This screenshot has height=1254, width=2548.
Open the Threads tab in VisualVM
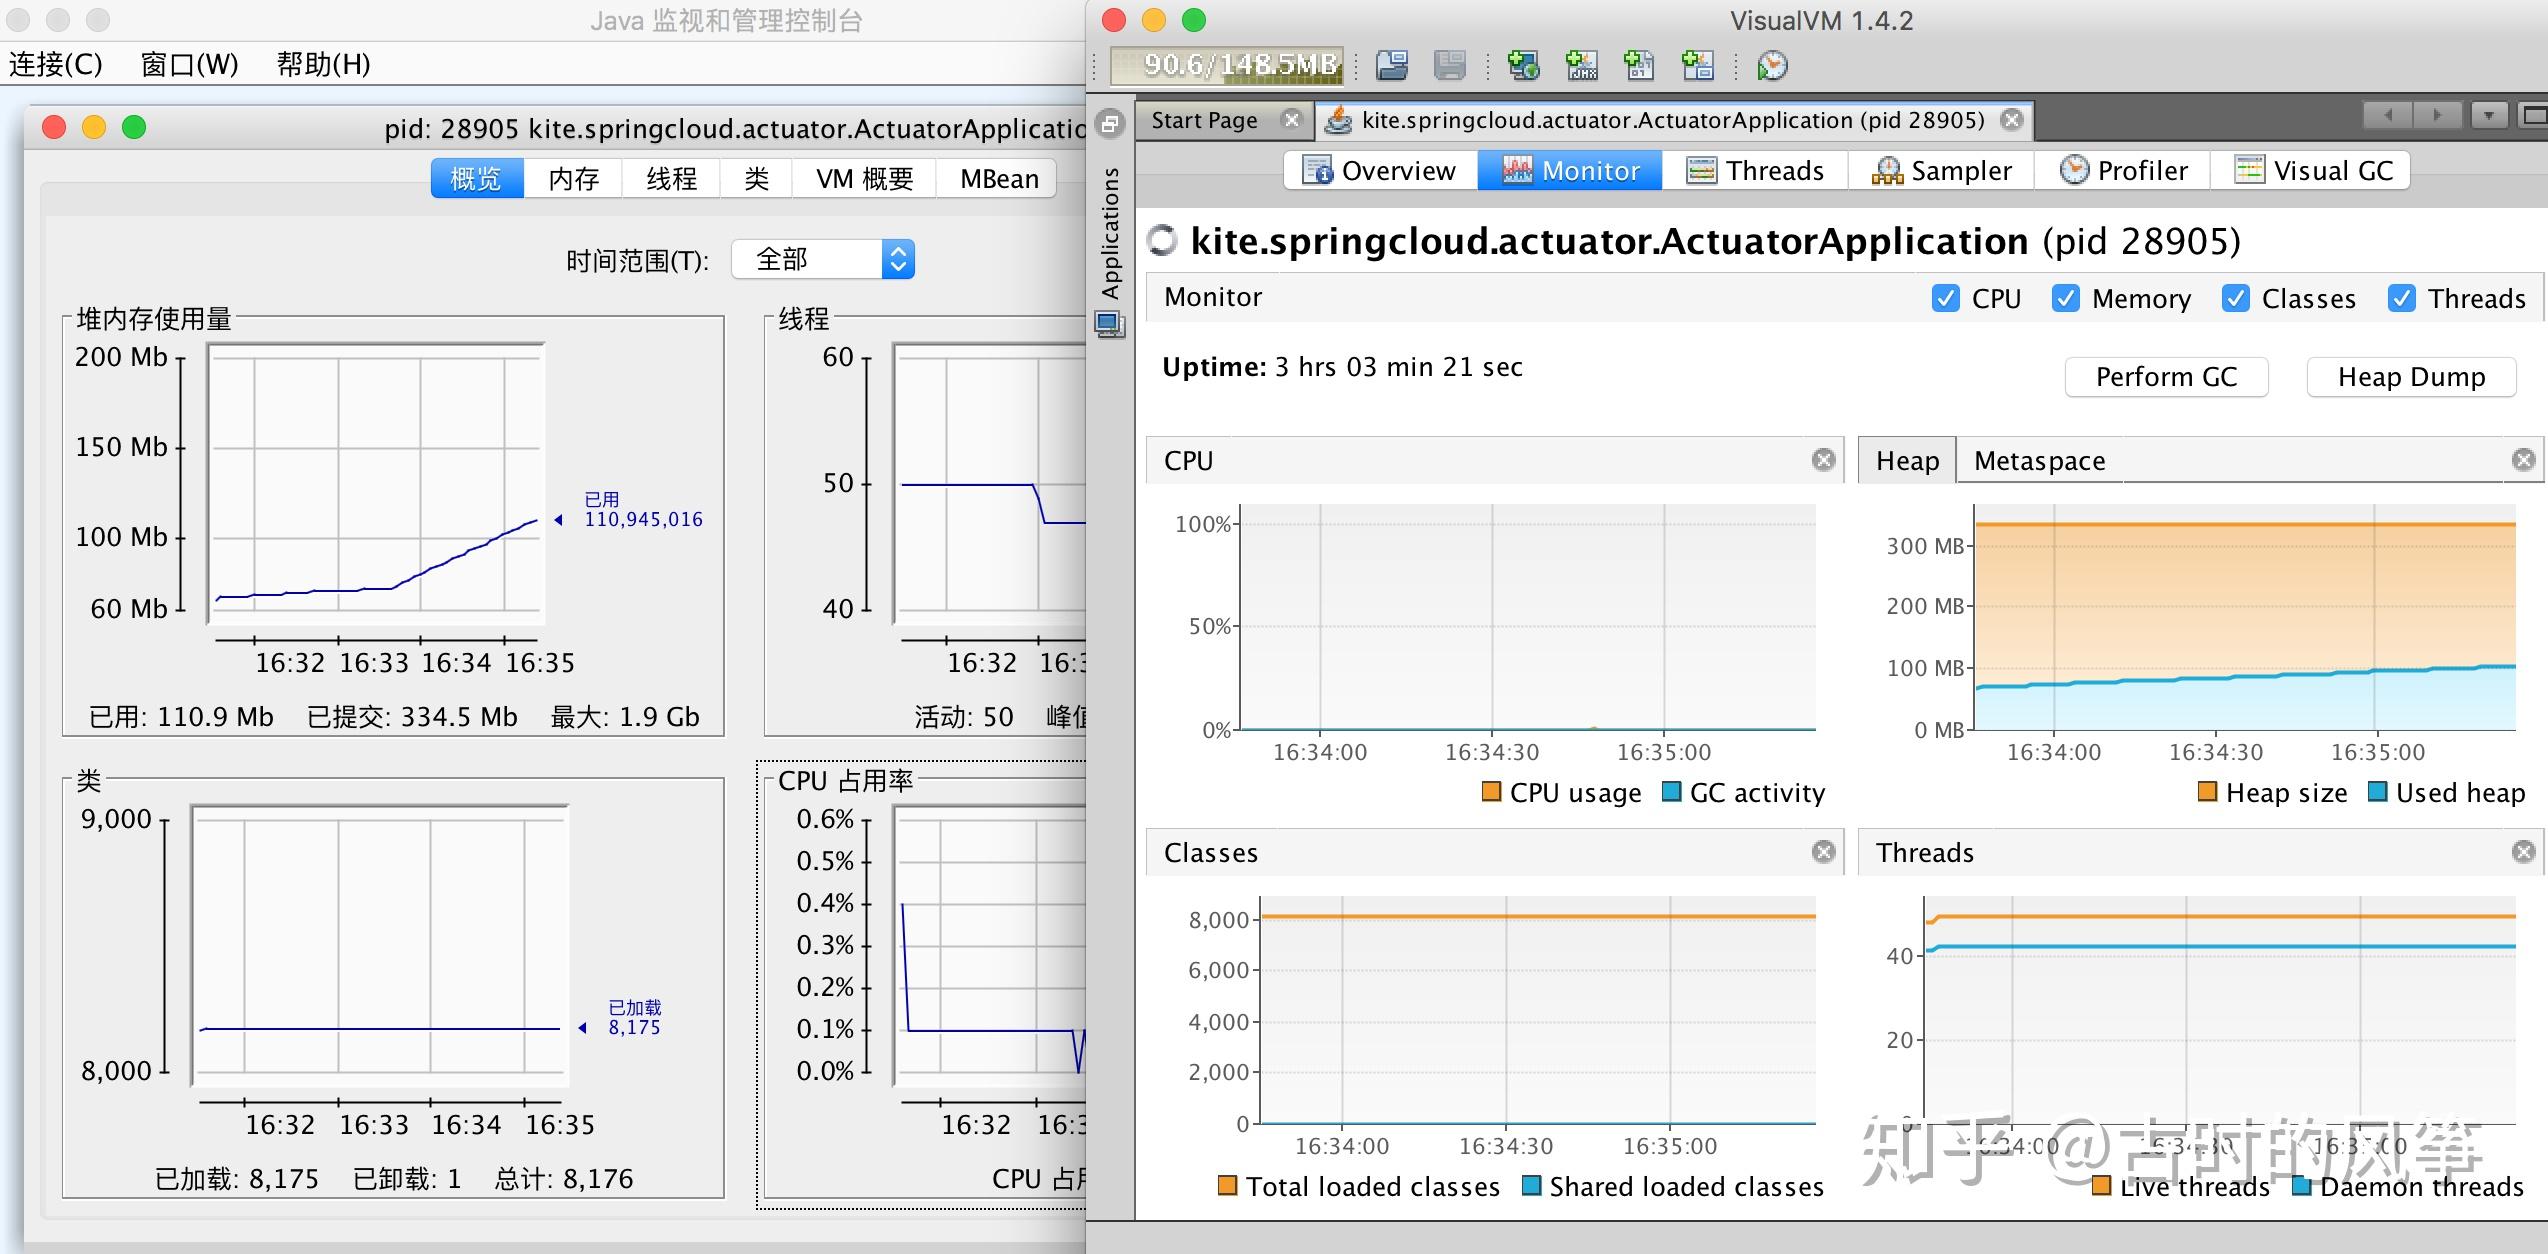[x=1755, y=171]
